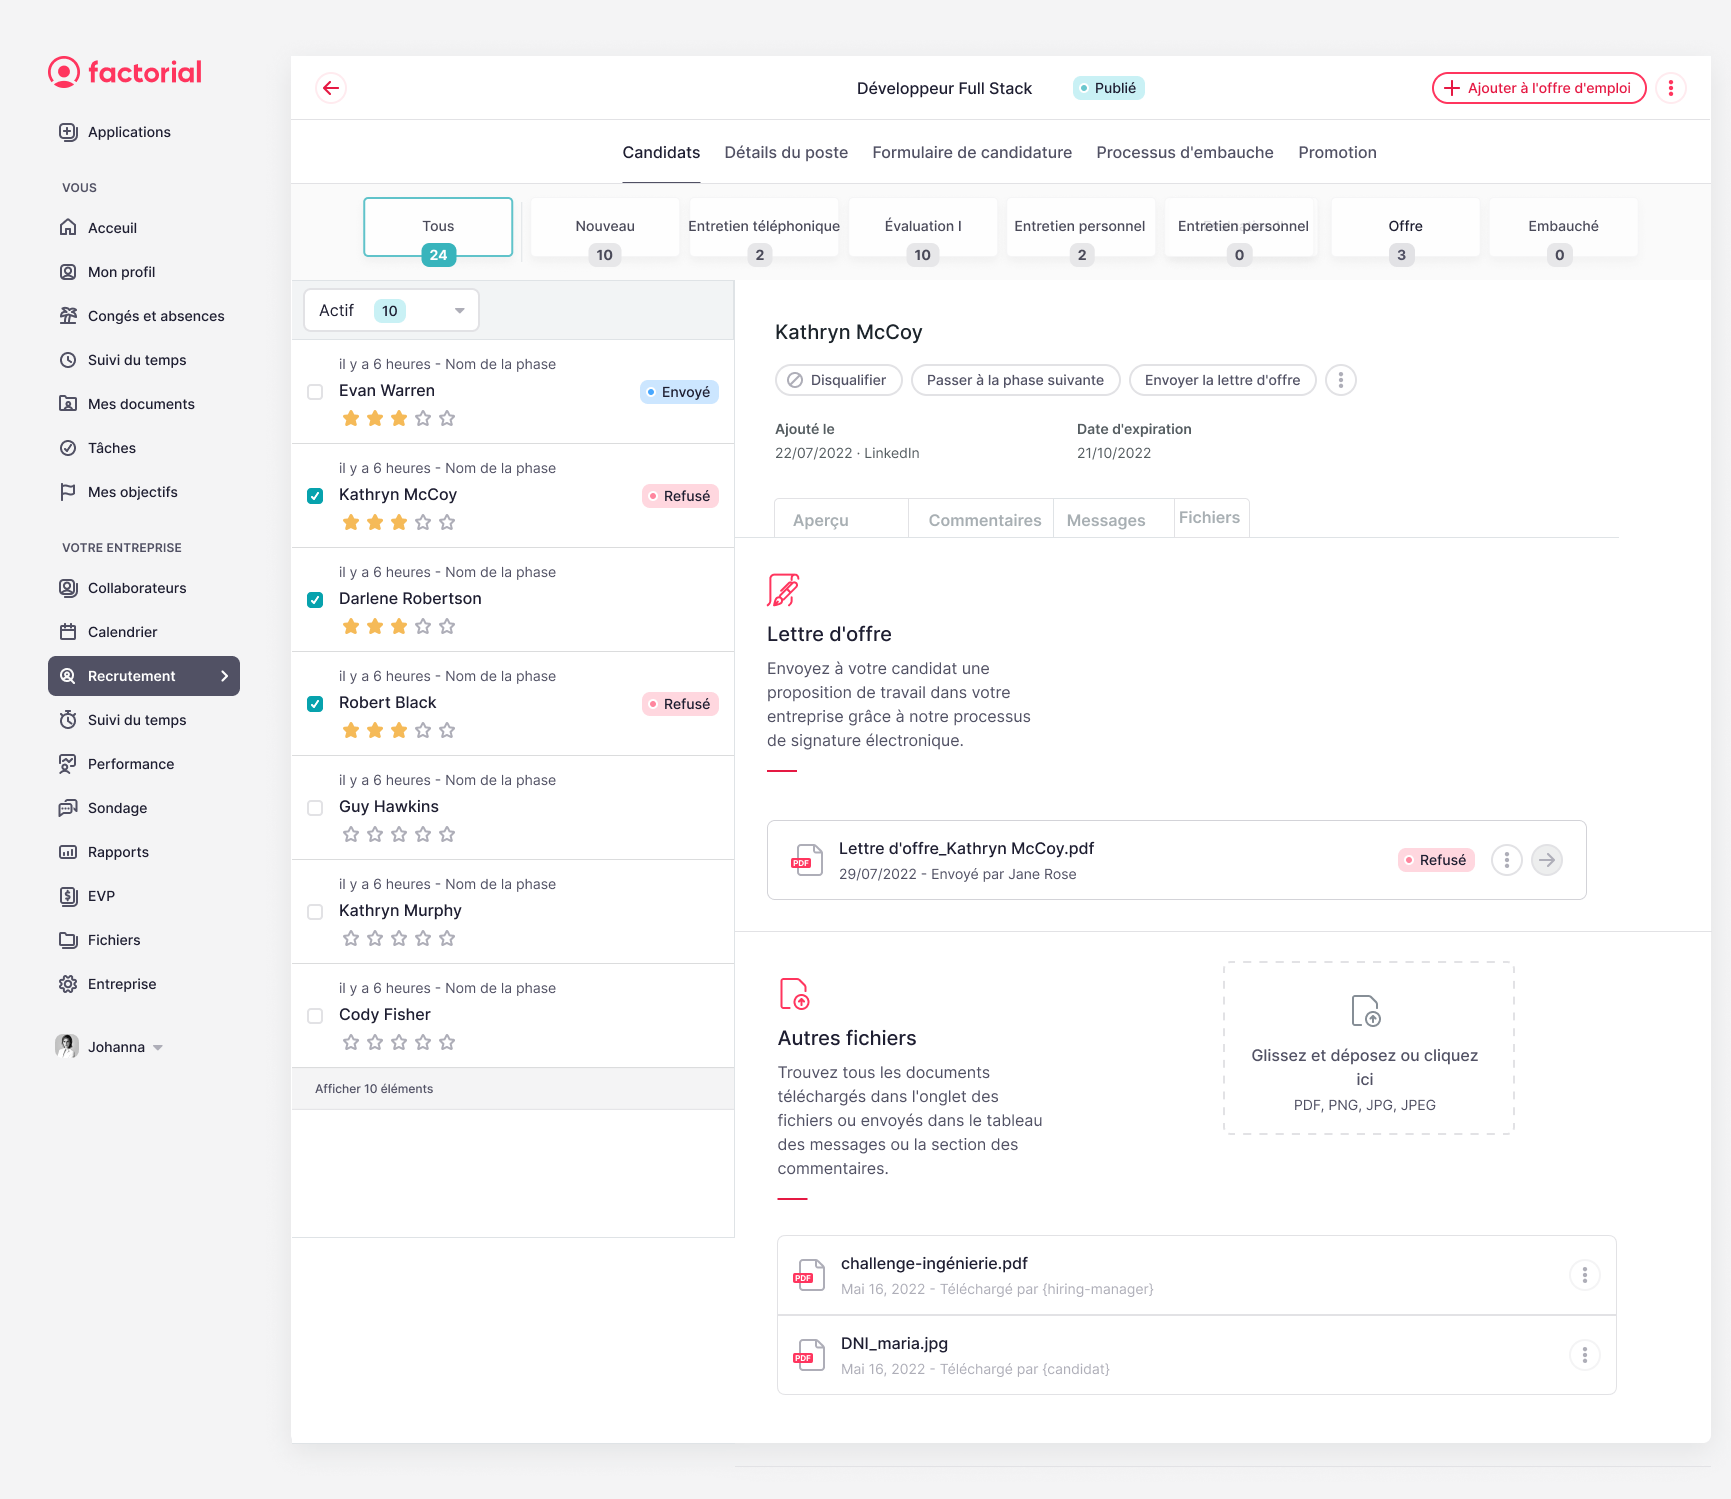Switch to Formulaire de candidature tab

tap(972, 152)
